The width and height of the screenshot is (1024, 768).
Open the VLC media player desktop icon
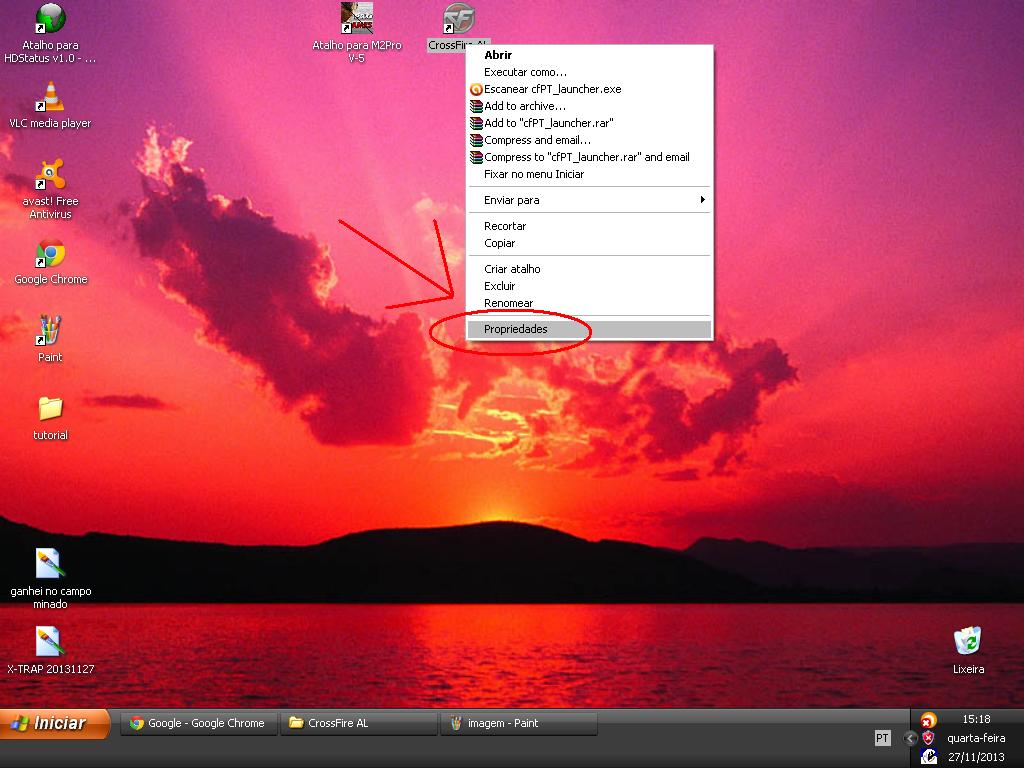50,99
